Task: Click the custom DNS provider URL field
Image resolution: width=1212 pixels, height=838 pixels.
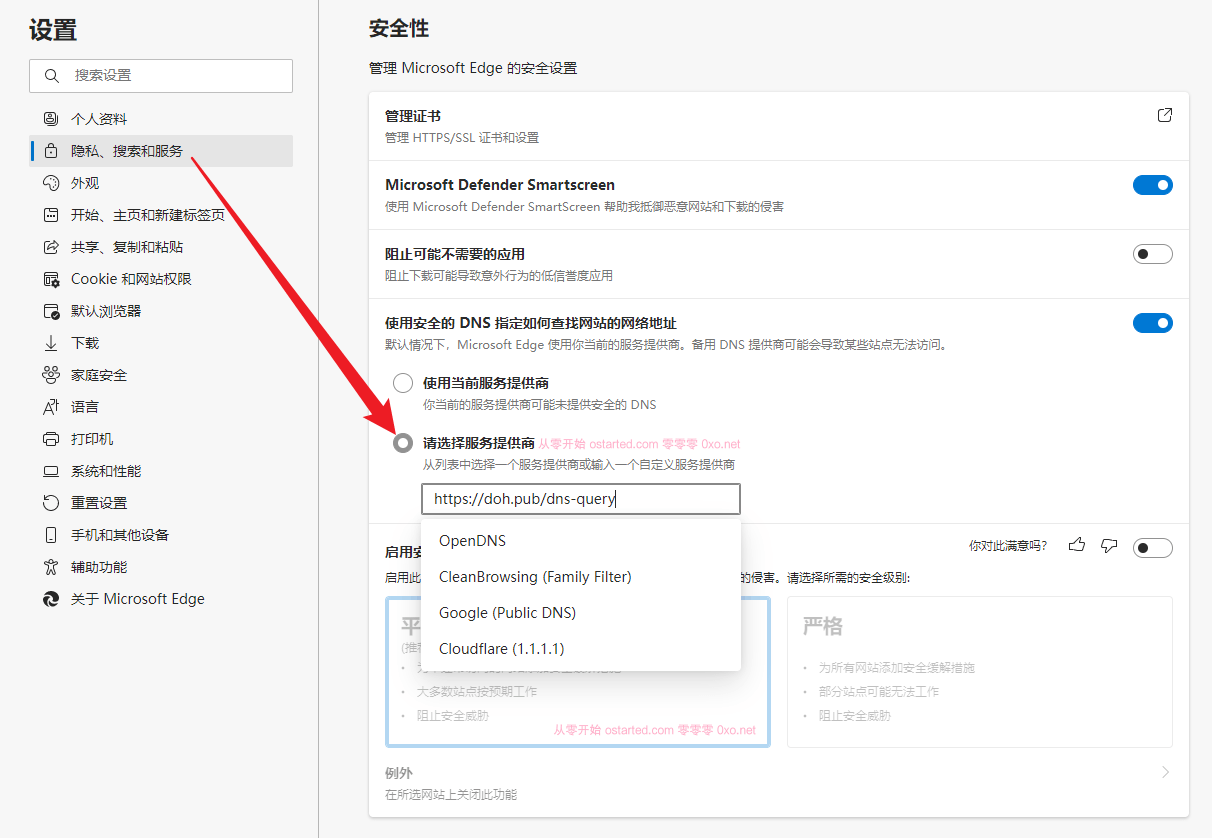Action: [x=581, y=499]
